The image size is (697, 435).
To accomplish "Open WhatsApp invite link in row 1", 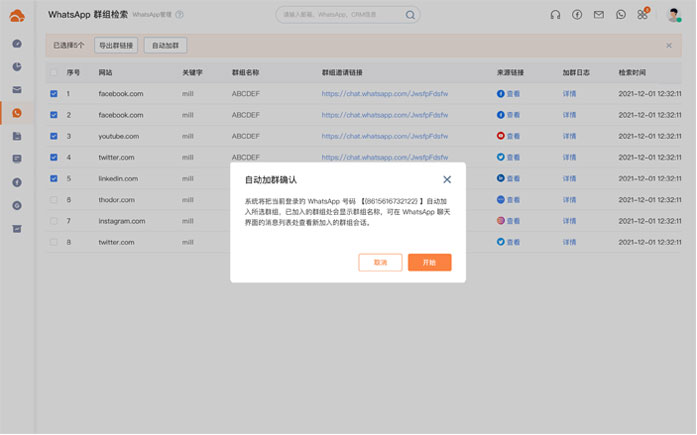I will pyautogui.click(x=385, y=94).
